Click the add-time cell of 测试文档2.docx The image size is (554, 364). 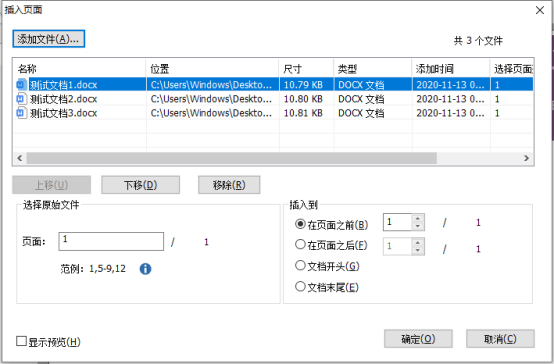point(450,99)
